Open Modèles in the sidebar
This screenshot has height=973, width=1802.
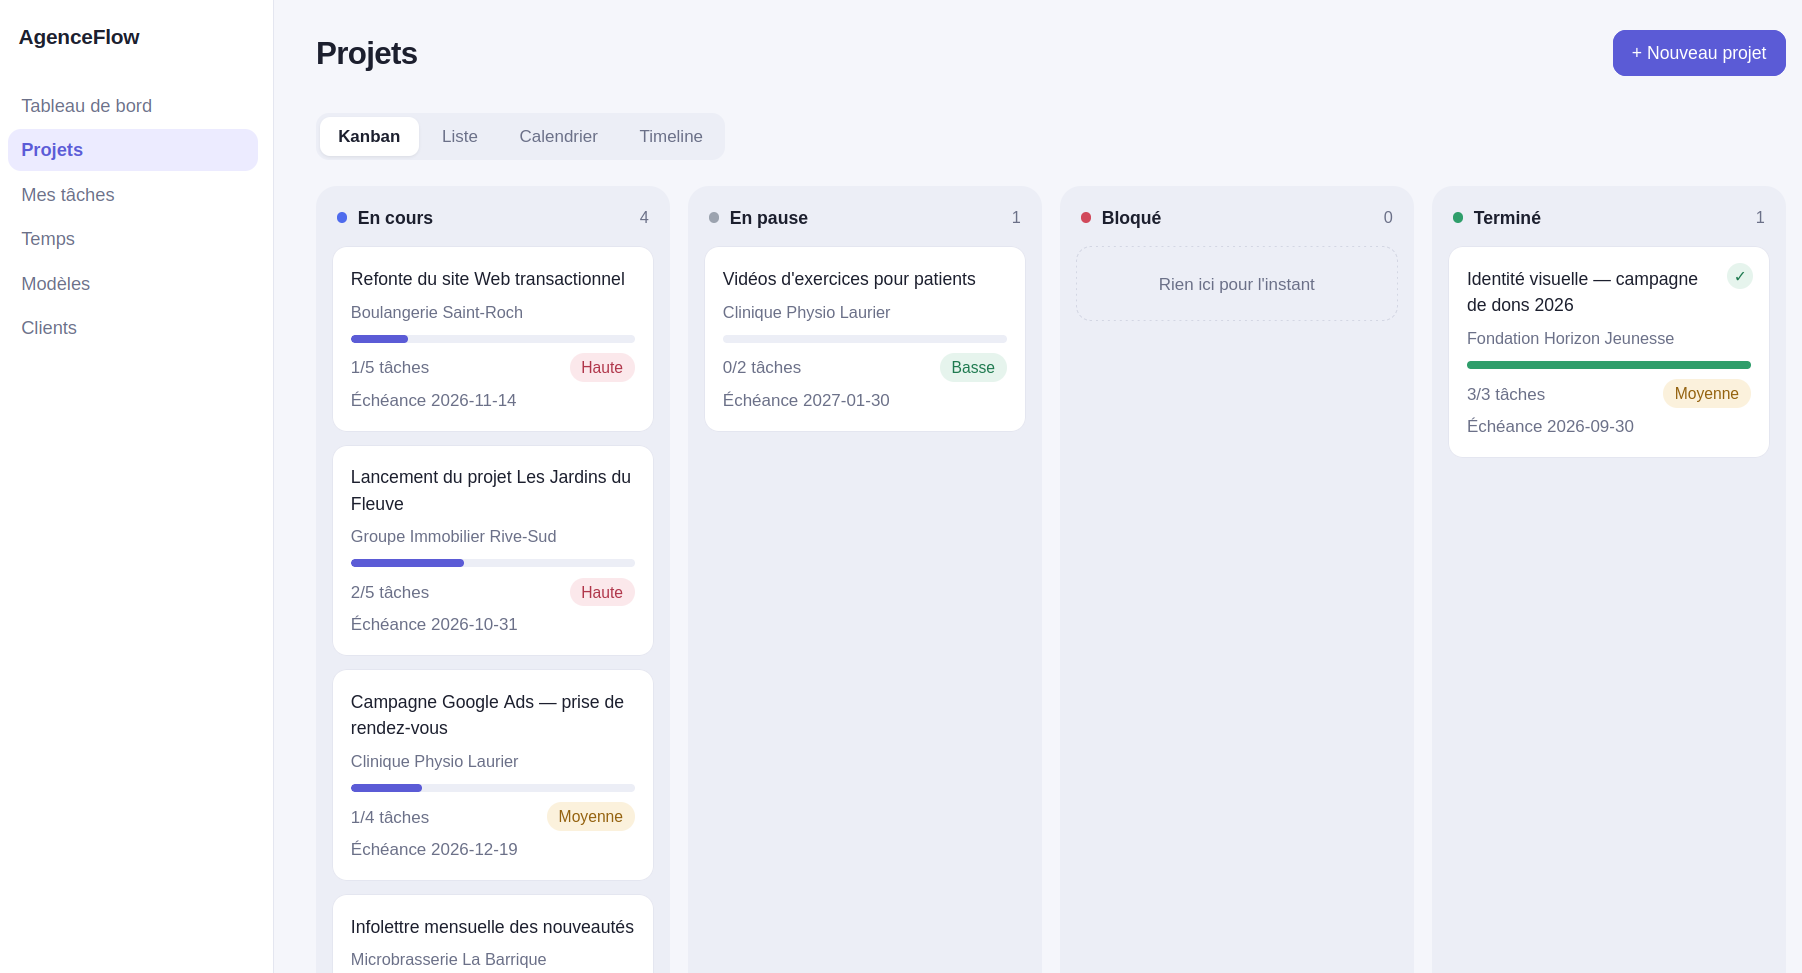coord(133,284)
